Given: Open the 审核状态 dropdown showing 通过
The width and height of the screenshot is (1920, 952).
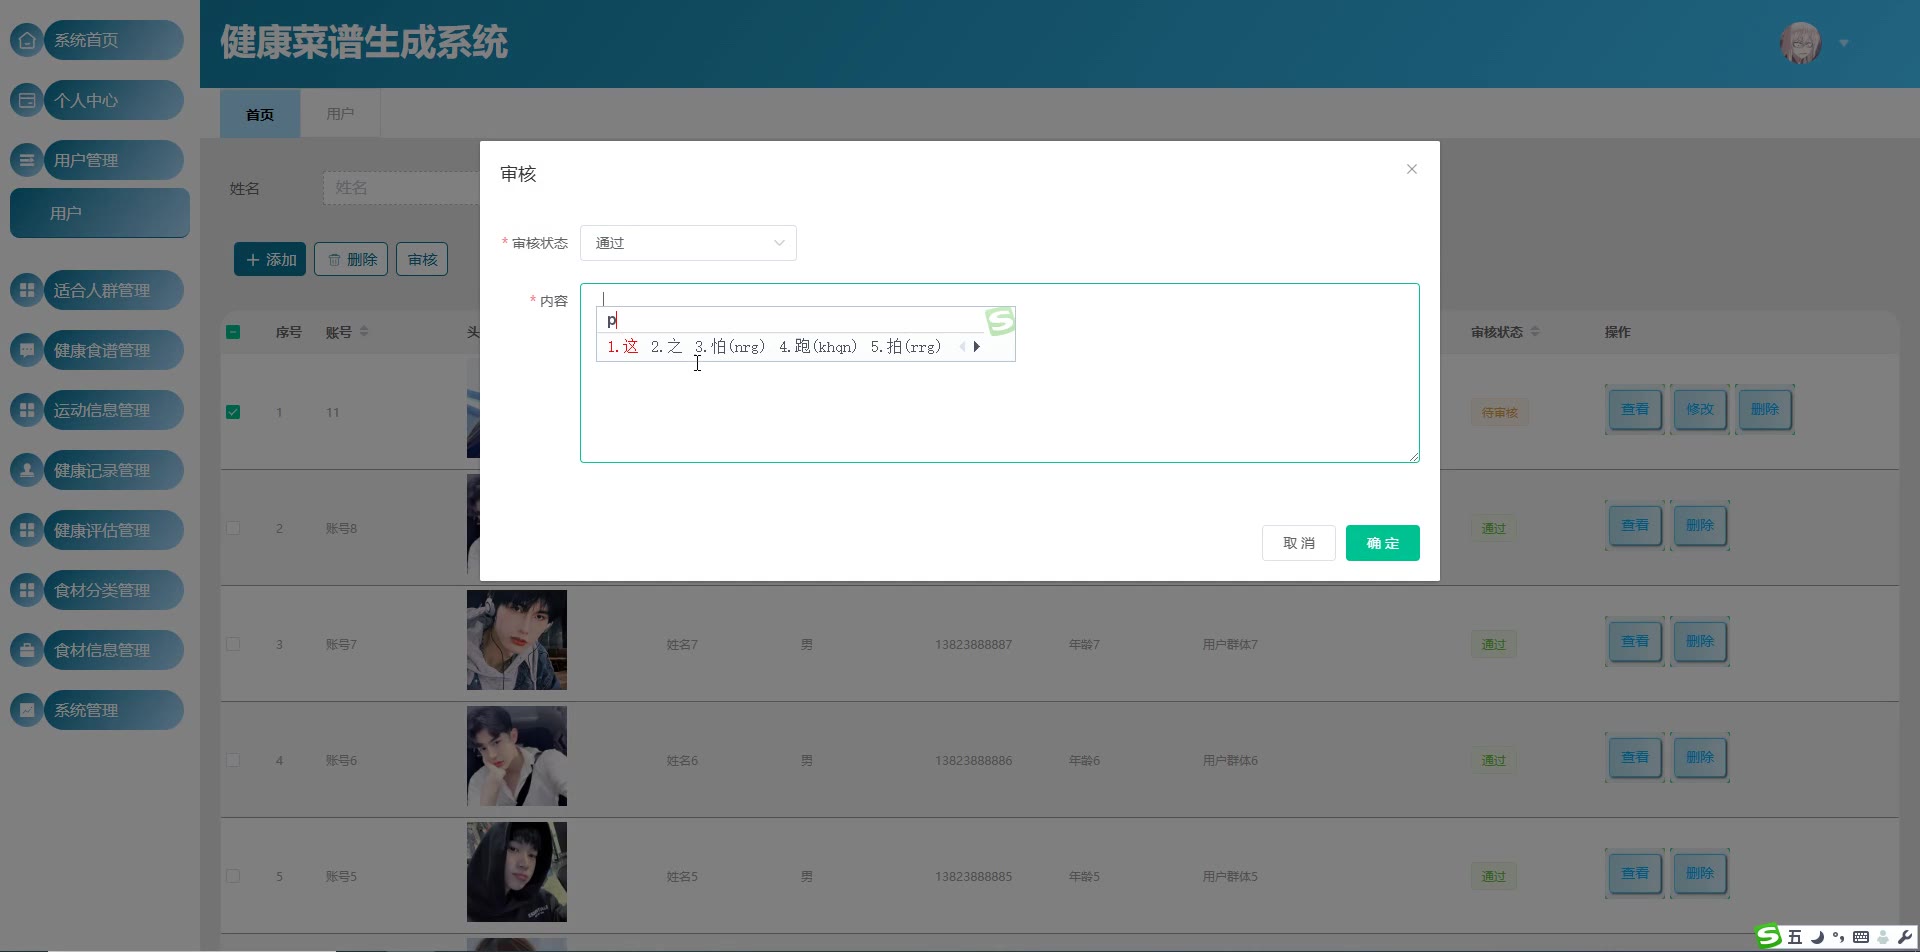Looking at the screenshot, I should click(x=688, y=243).
